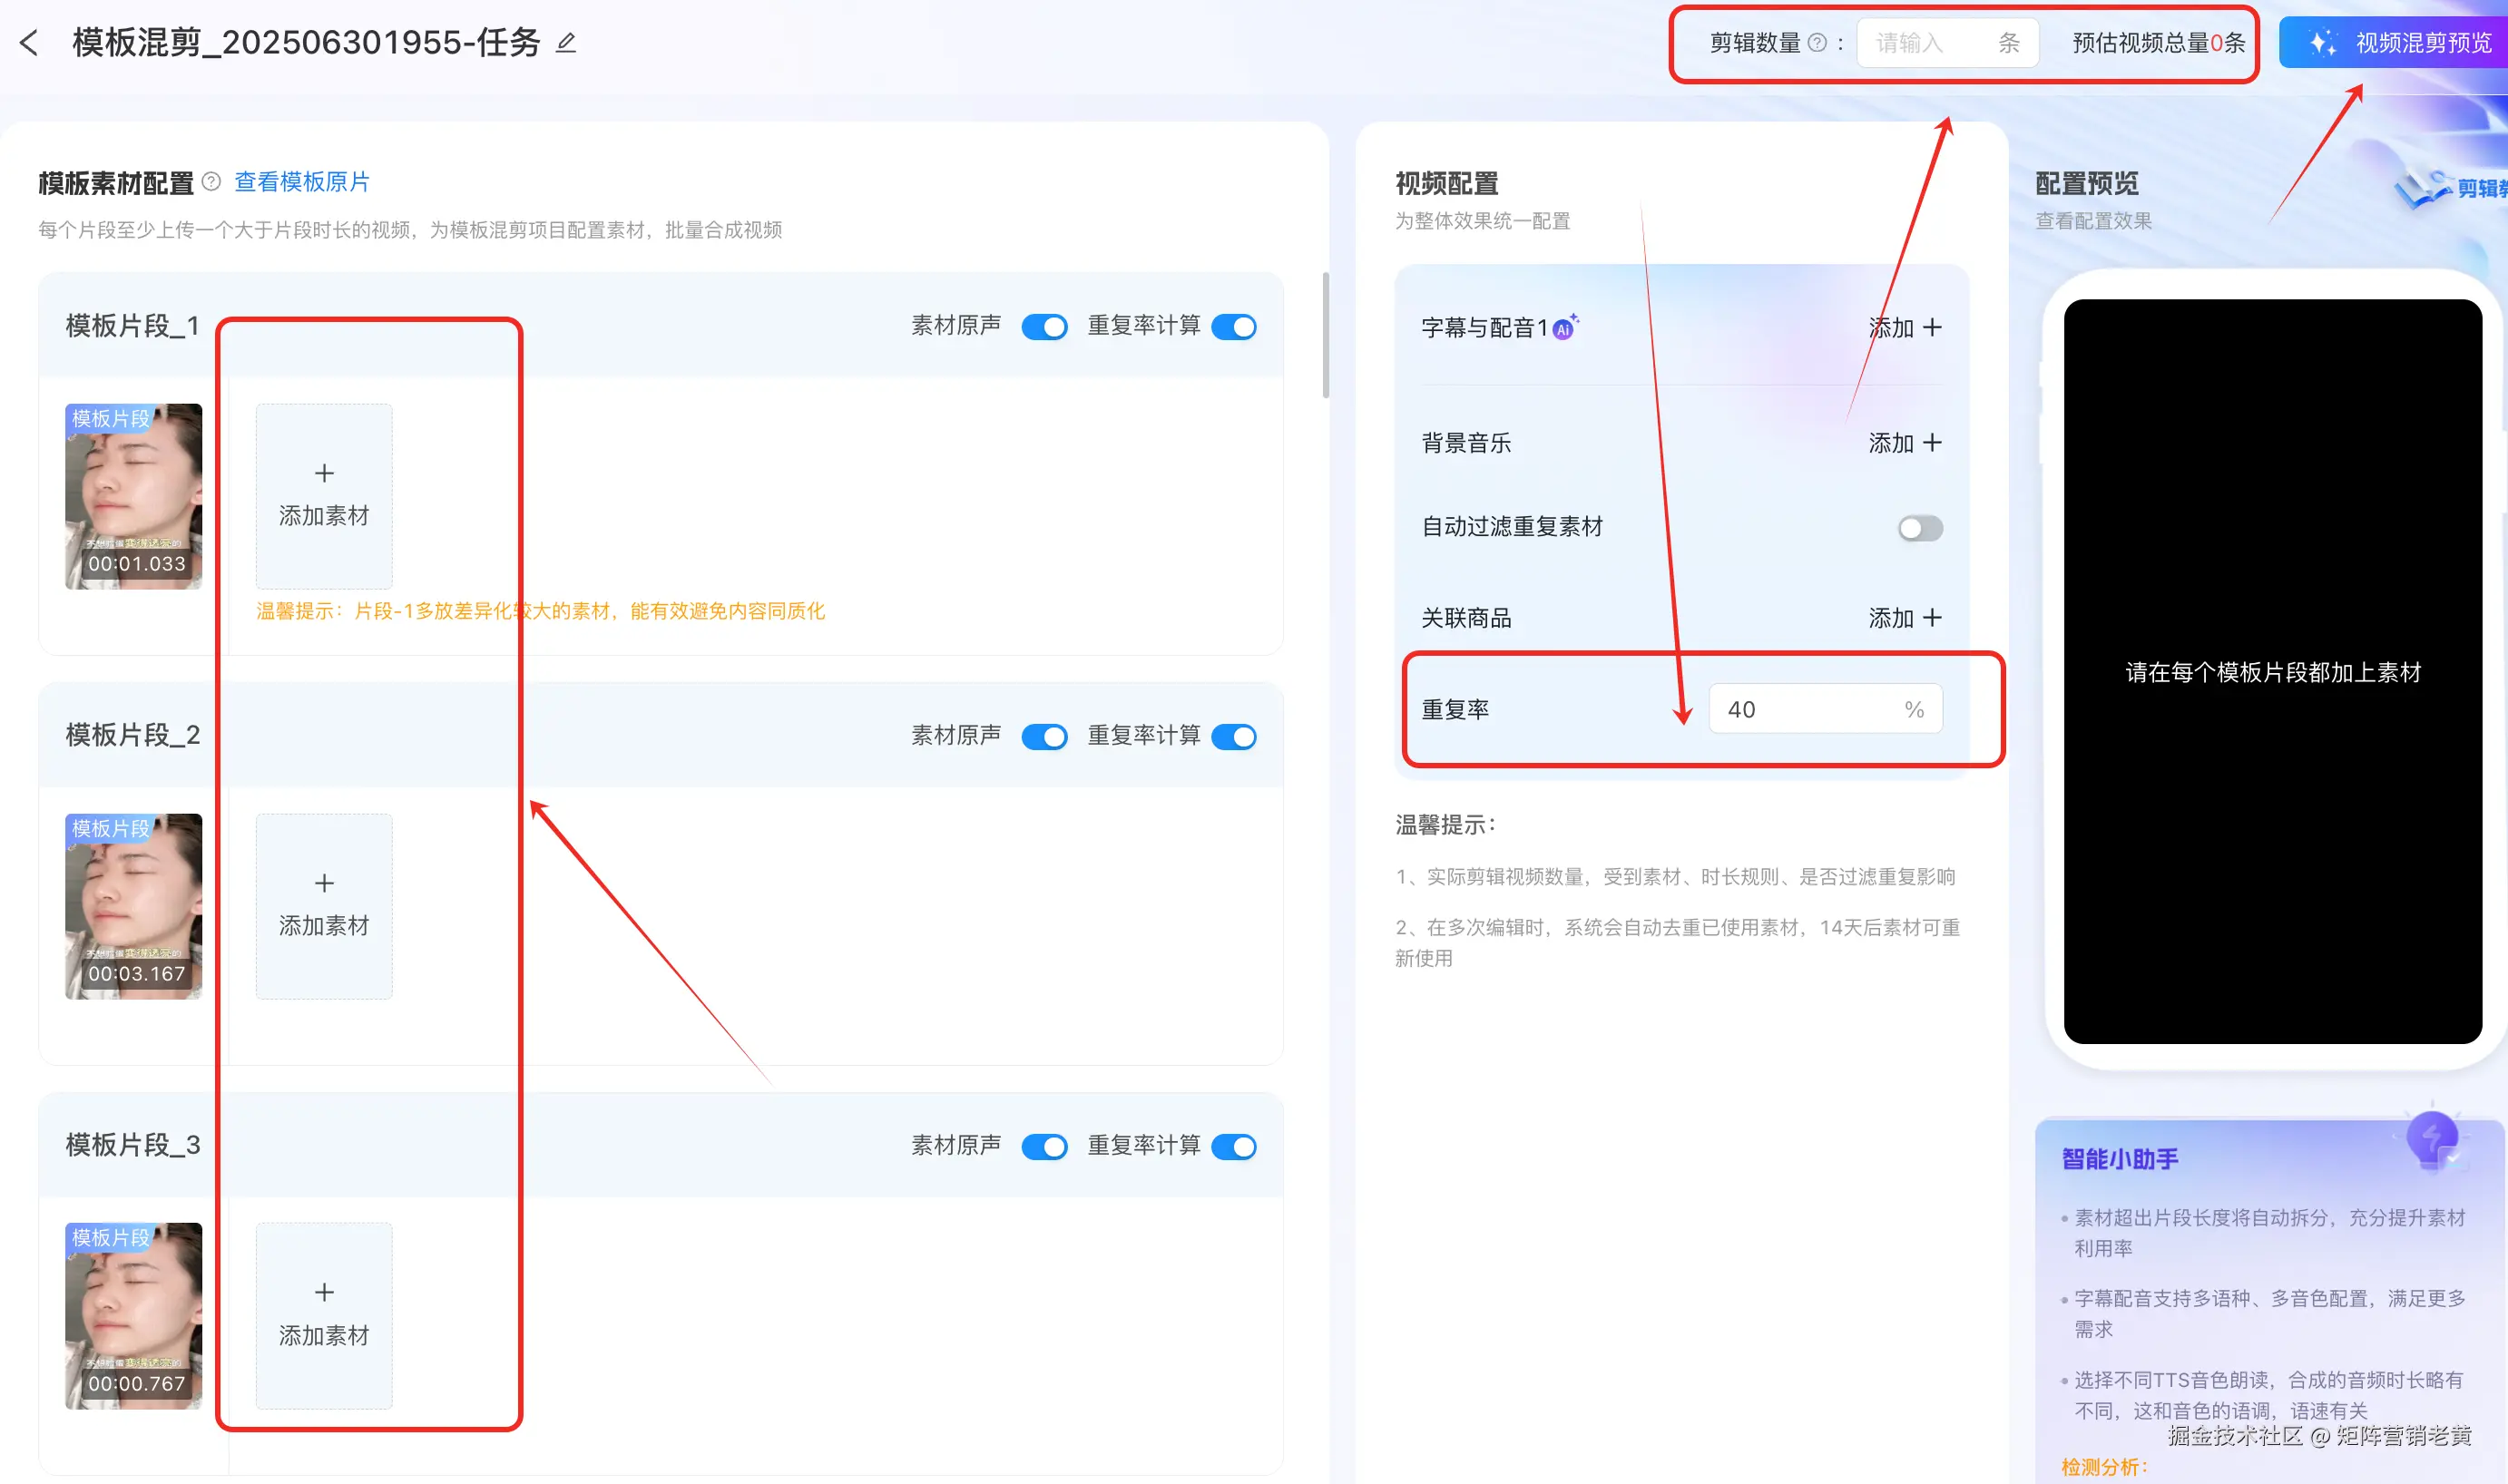Click the sparkle icon on 视频混剪预览 button
Viewport: 2508px width, 1484px height.
[x=2322, y=43]
